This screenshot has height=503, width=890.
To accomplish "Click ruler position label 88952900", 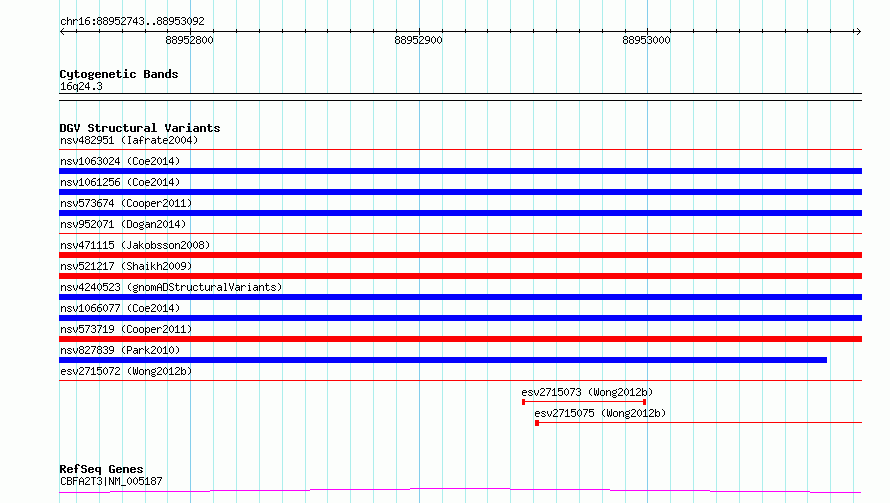I will click(418, 40).
